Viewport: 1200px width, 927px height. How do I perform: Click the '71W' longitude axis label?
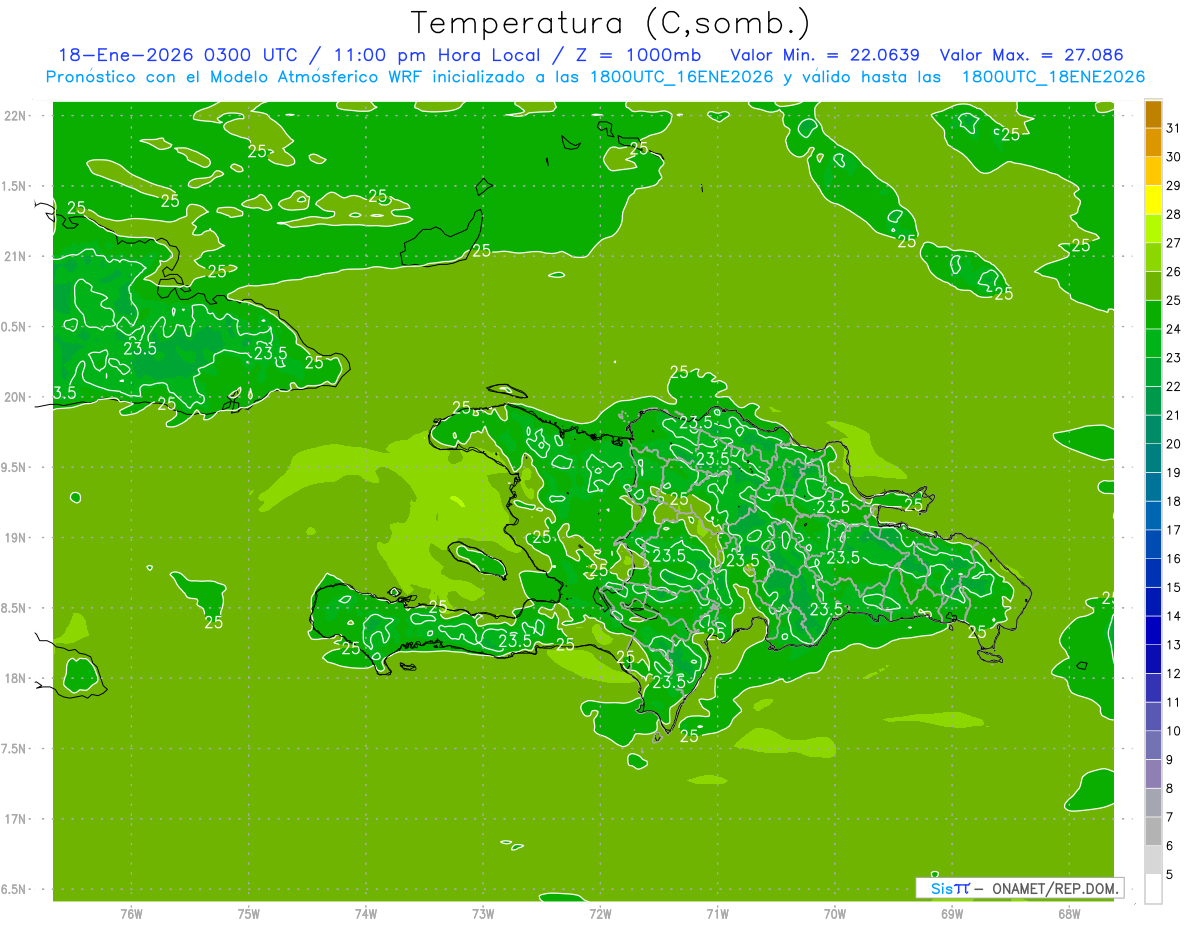pyautogui.click(x=717, y=914)
